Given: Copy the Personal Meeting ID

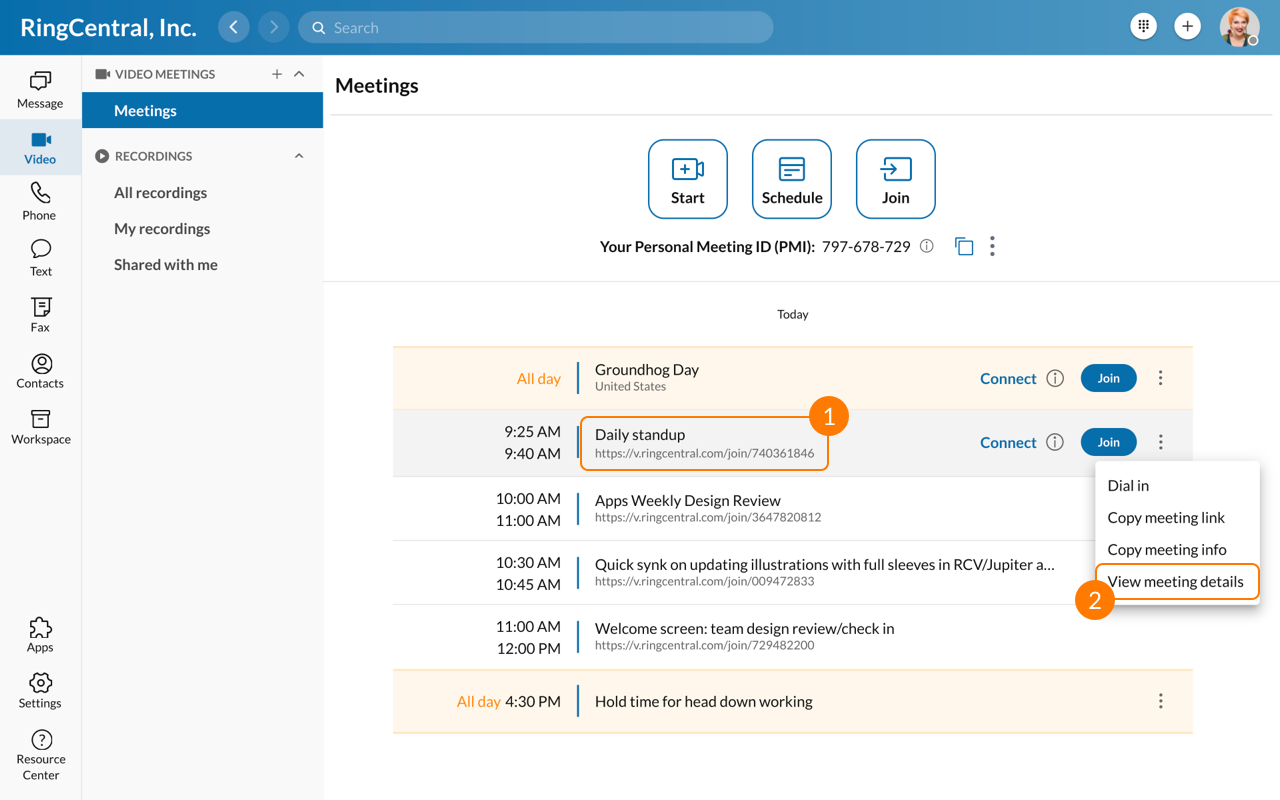Looking at the screenshot, I should (x=964, y=246).
